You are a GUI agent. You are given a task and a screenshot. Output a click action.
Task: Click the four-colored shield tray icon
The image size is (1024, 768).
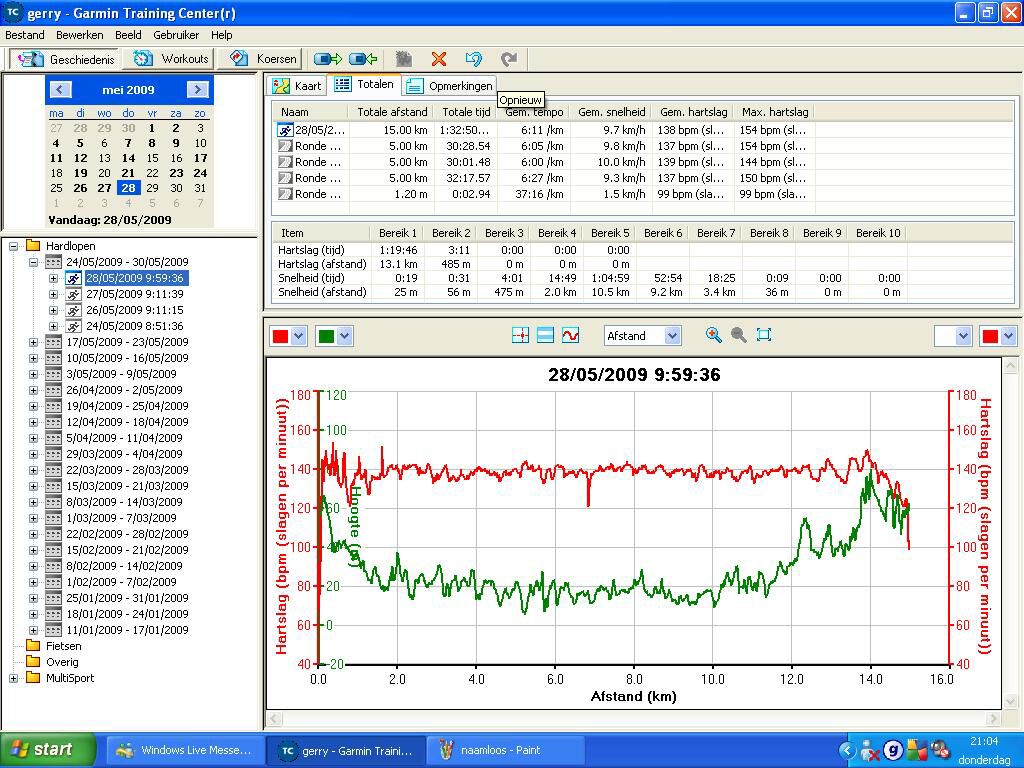point(917,750)
